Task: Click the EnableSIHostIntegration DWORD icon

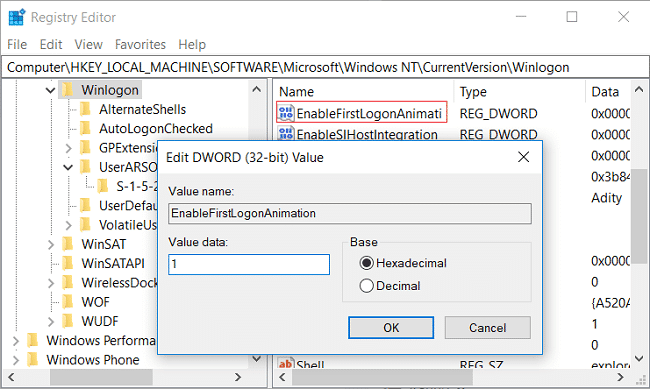Action: pos(286,134)
